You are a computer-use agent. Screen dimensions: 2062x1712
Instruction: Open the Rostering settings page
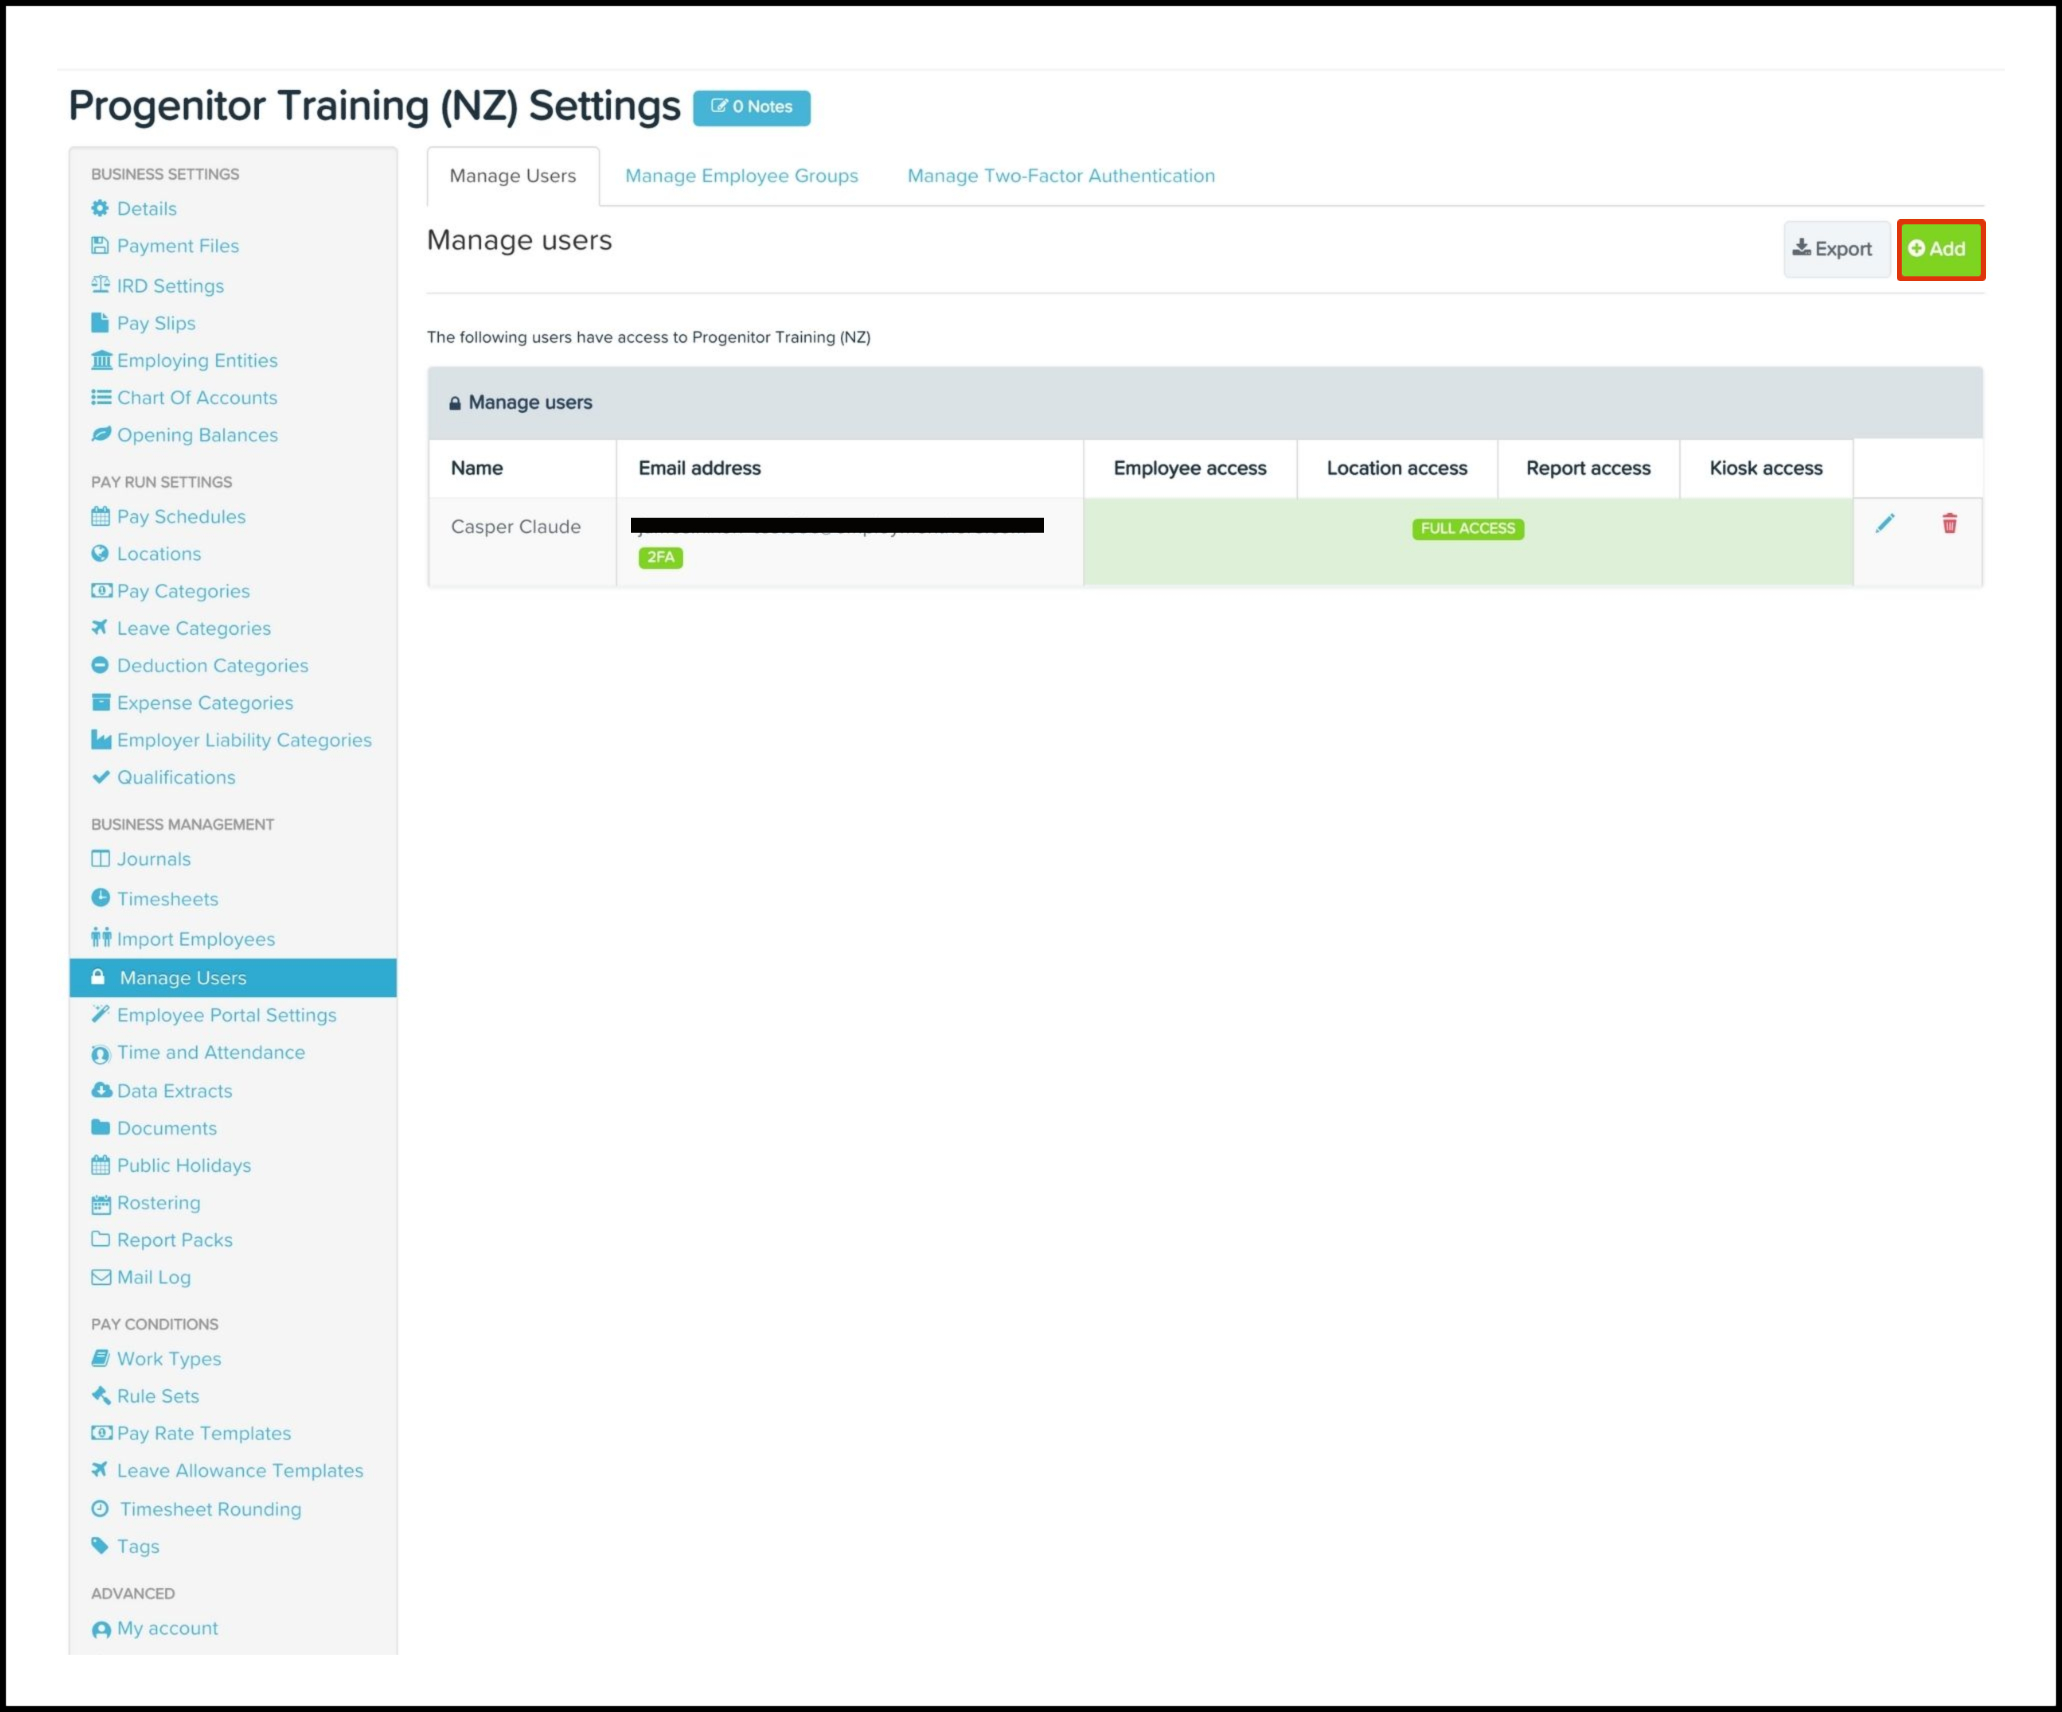coord(159,1203)
